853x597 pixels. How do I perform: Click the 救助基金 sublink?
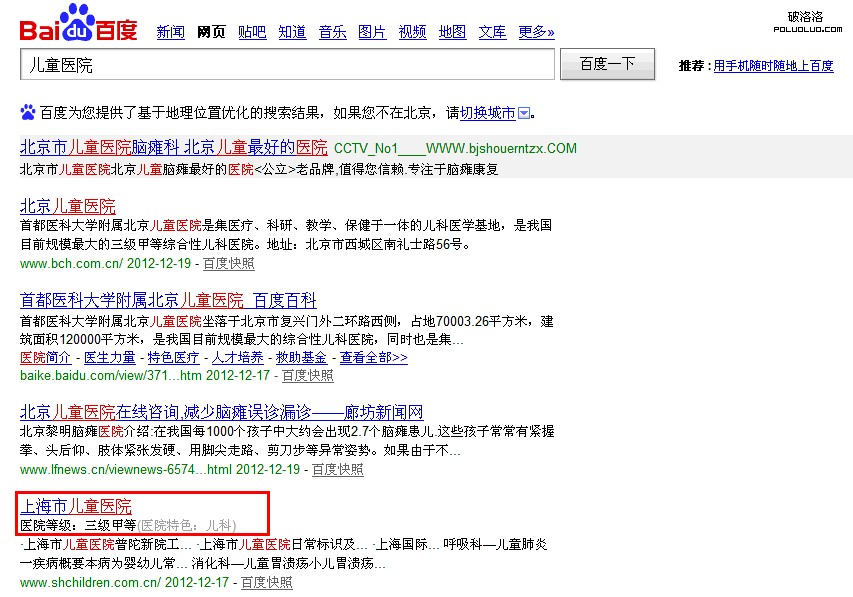click(x=301, y=358)
